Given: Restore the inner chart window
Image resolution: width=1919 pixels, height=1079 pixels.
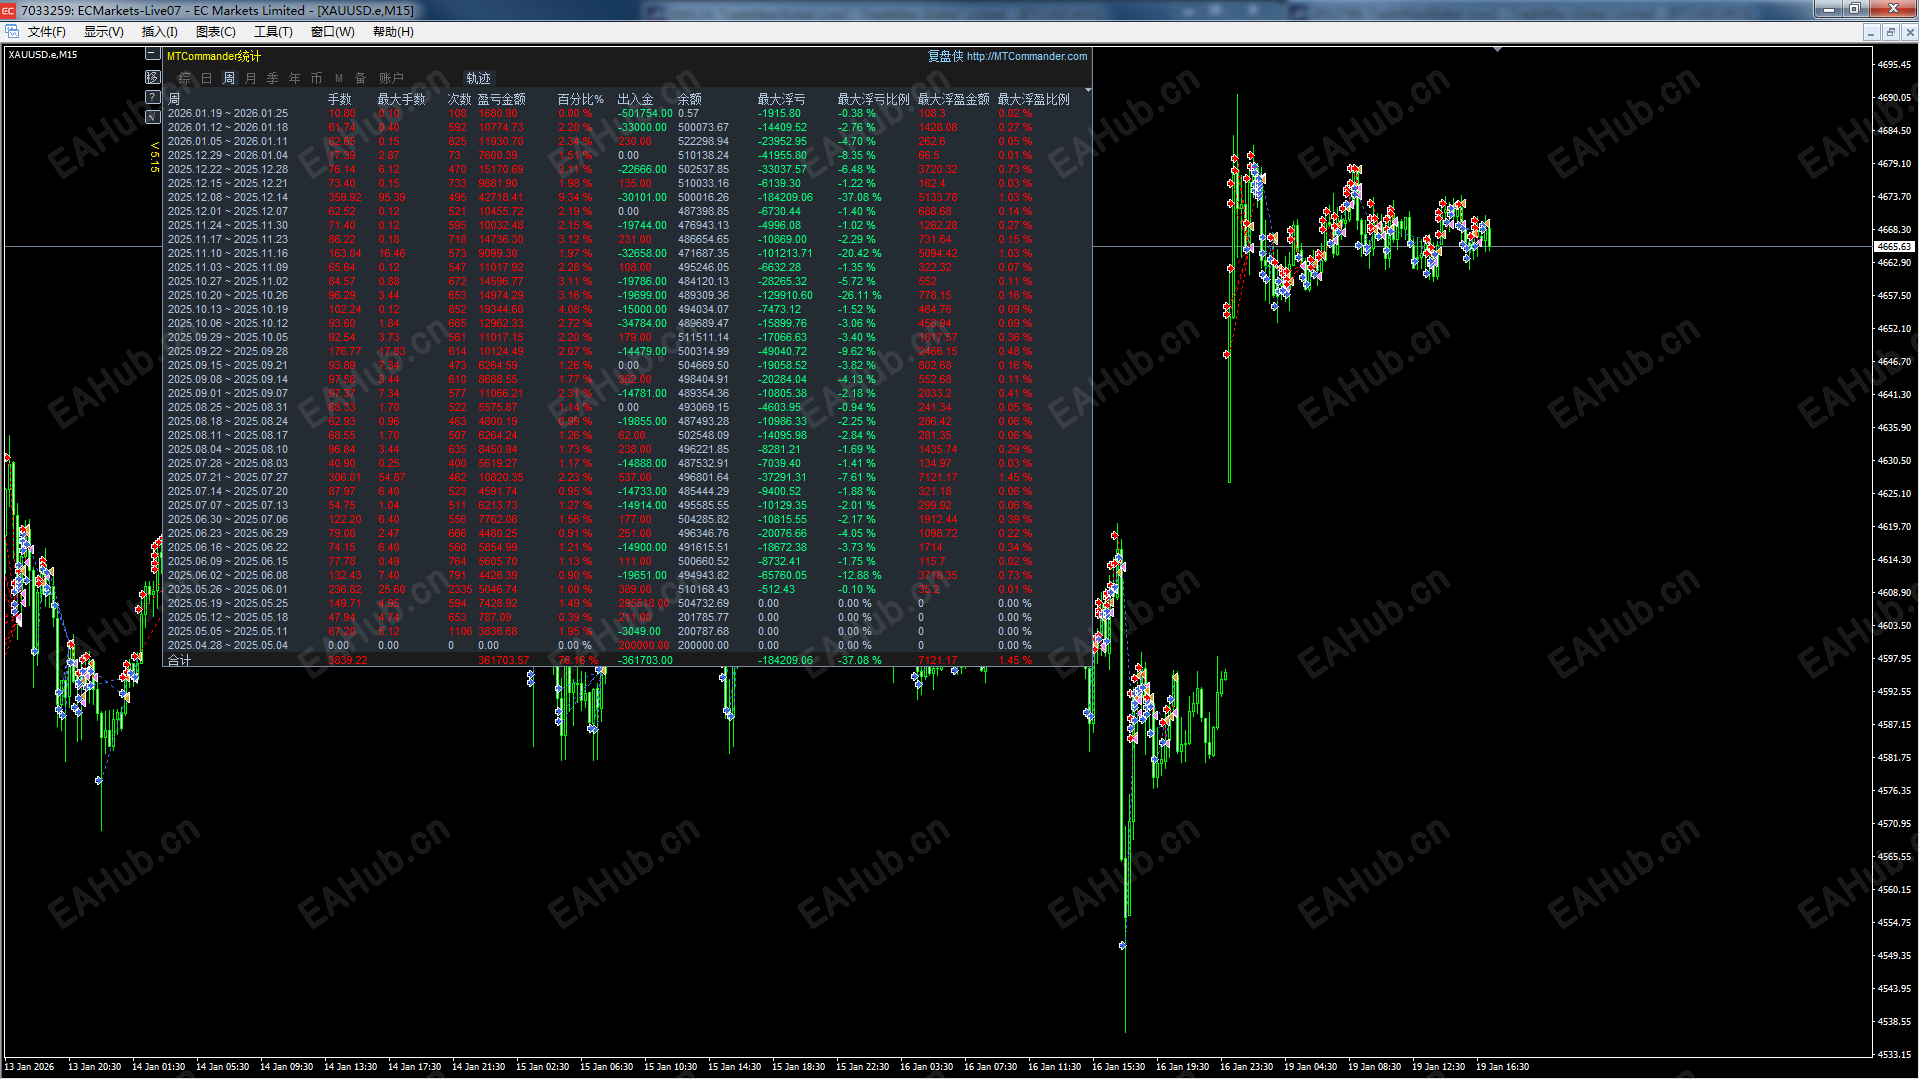Looking at the screenshot, I should pyautogui.click(x=1890, y=32).
